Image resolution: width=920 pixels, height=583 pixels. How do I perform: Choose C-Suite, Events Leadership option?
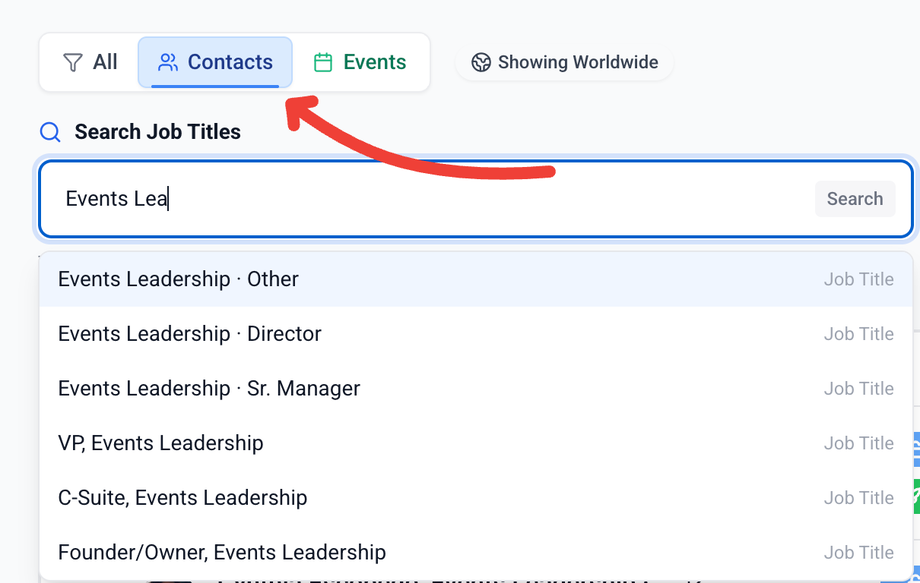point(182,498)
